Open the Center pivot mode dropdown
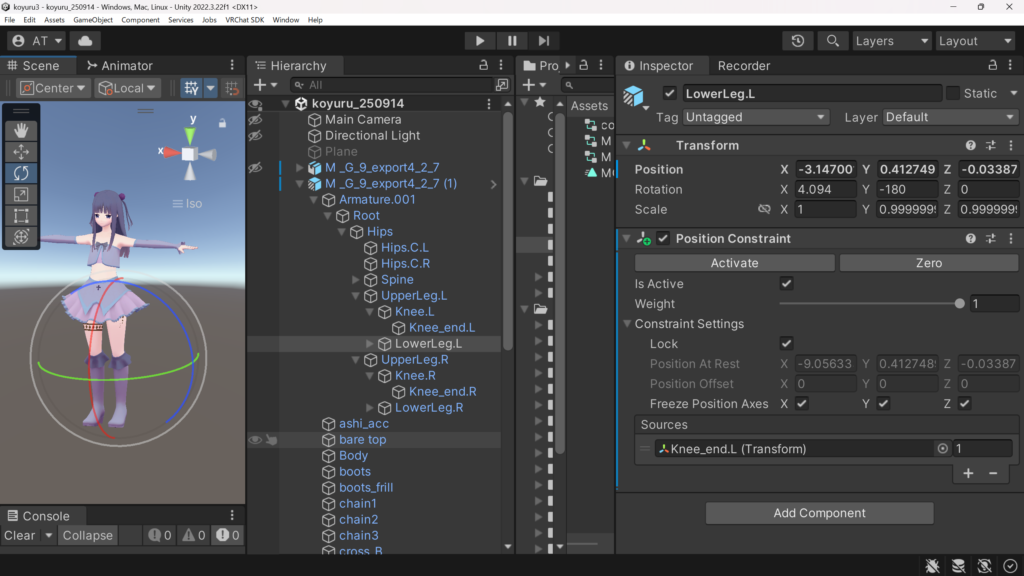The image size is (1024, 576). pos(53,88)
